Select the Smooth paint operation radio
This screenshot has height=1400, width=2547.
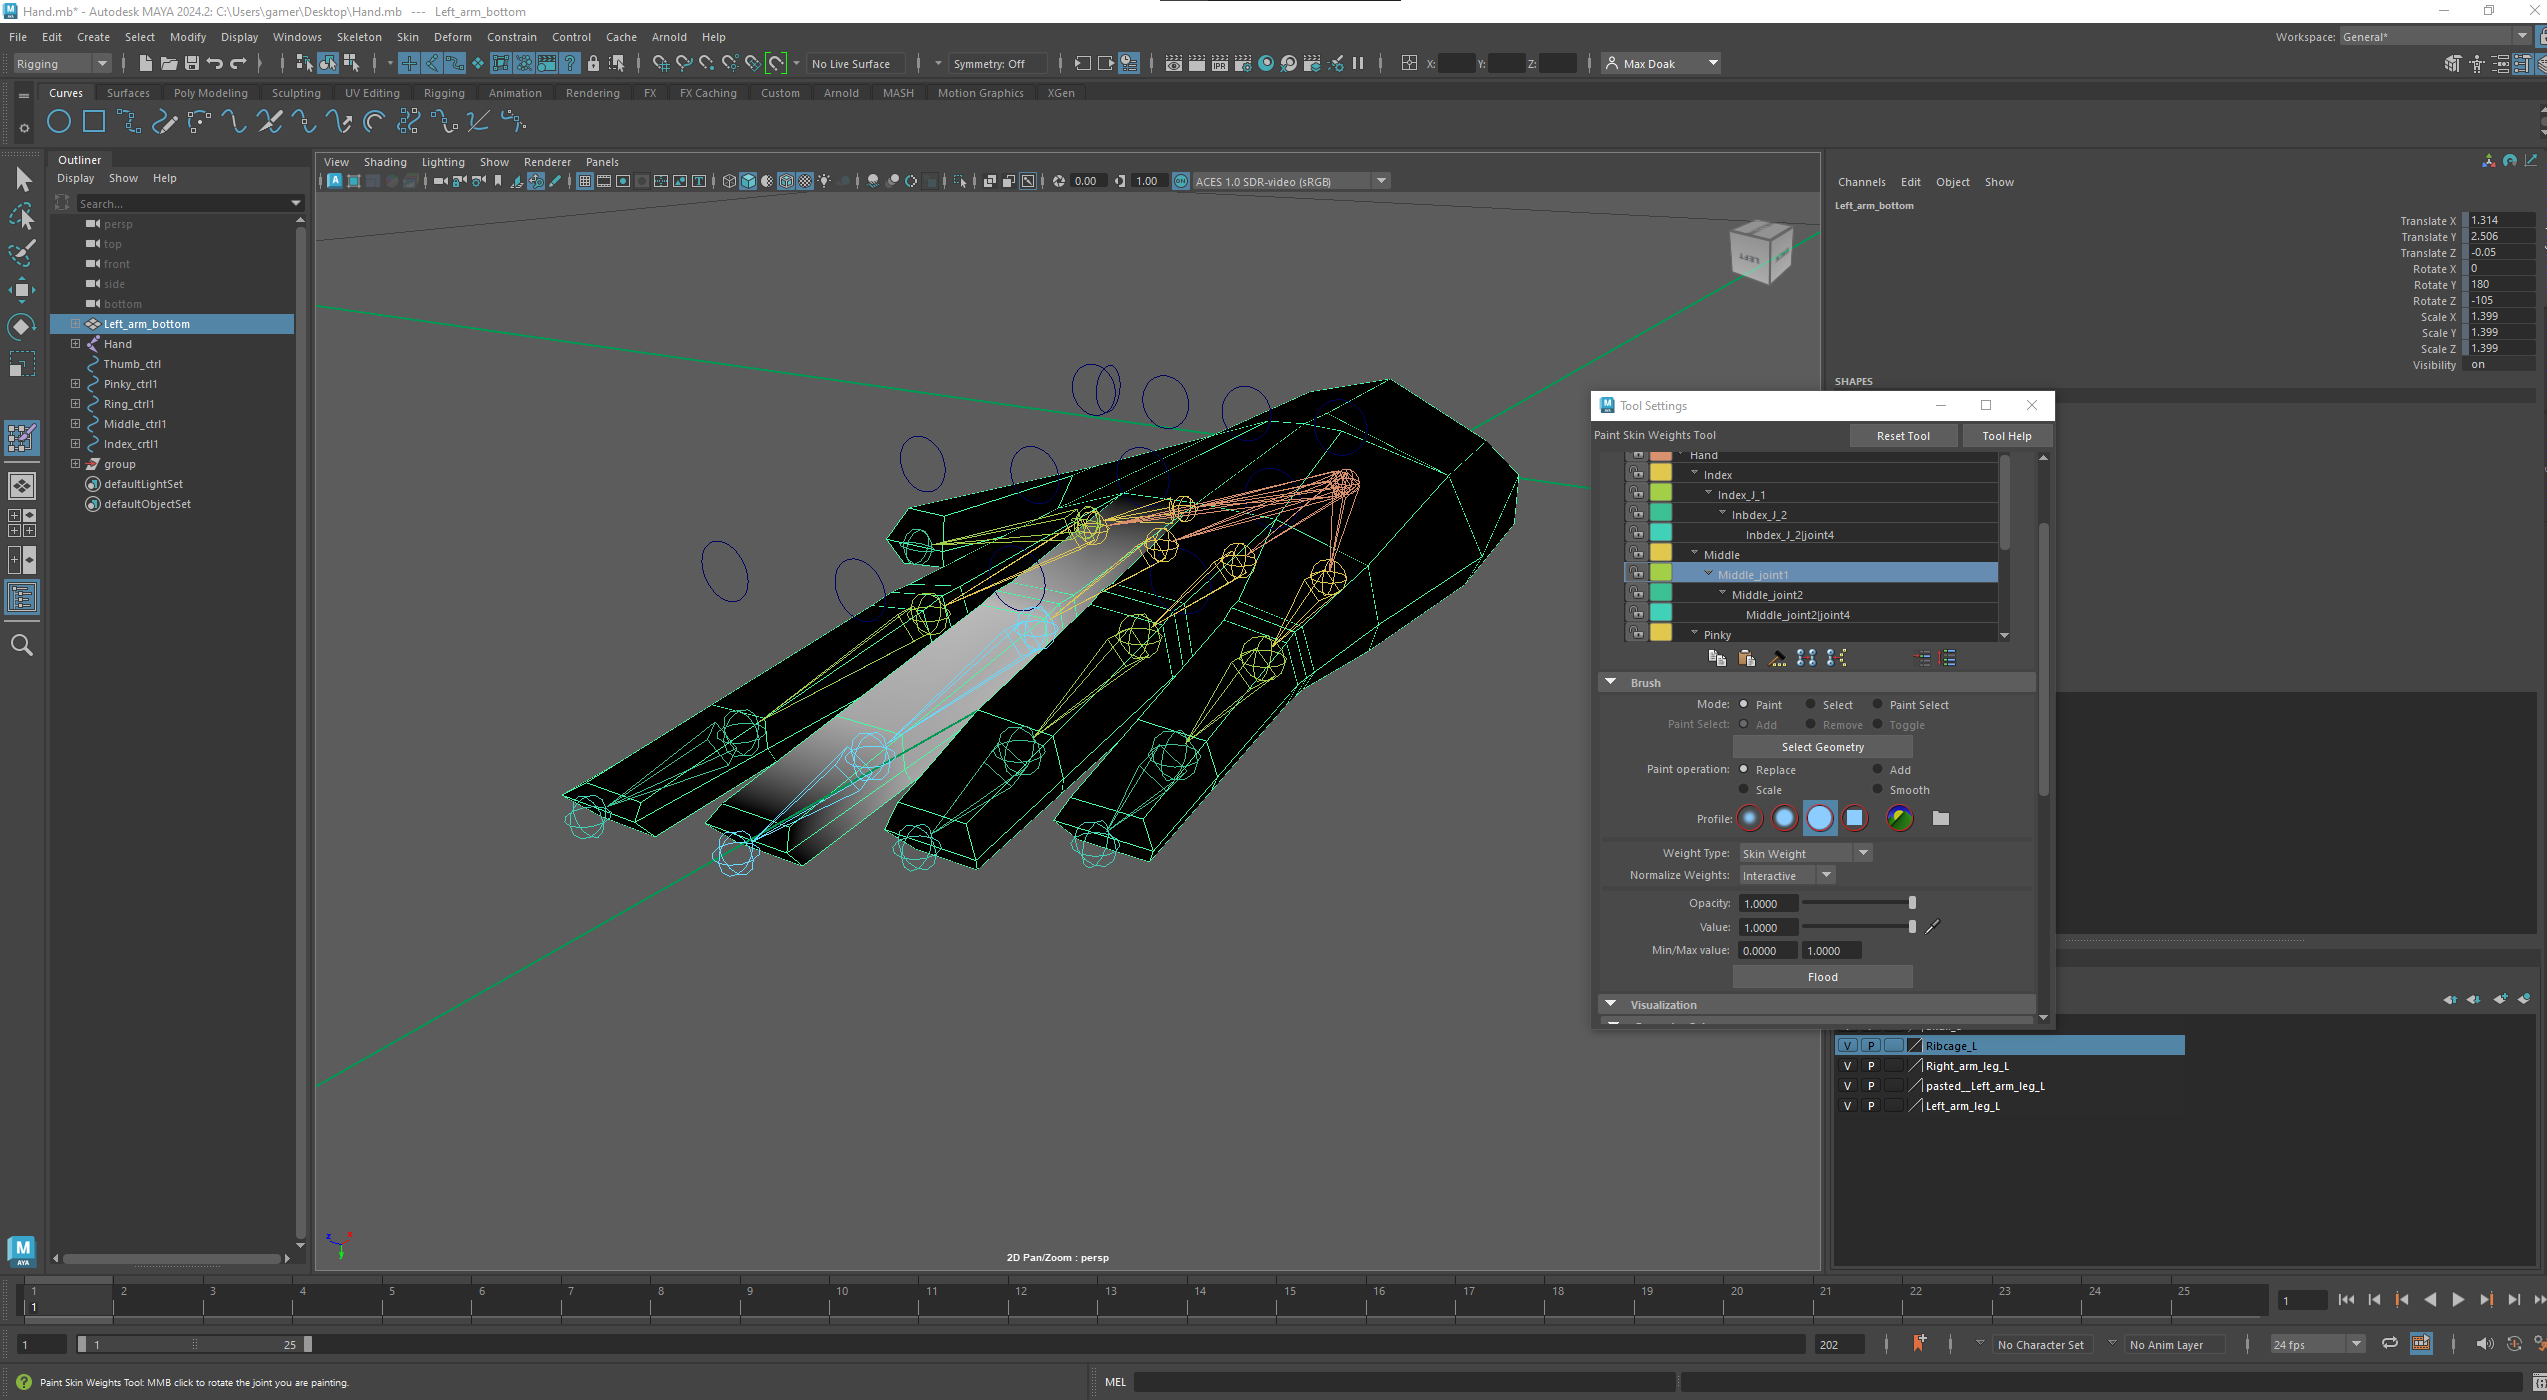(1878, 790)
